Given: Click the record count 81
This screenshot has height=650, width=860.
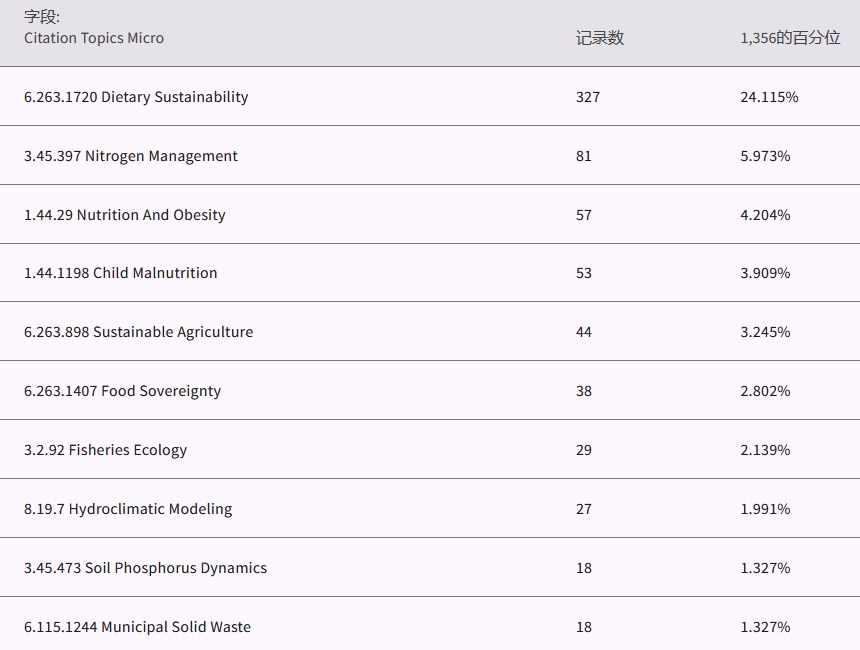Looking at the screenshot, I should pyautogui.click(x=584, y=156).
